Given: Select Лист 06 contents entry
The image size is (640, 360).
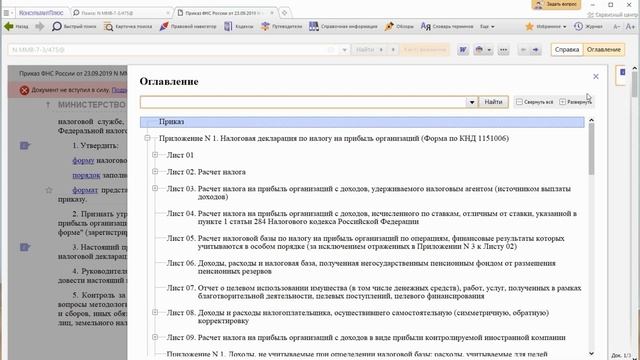Looking at the screenshot, I should tap(361, 267).
